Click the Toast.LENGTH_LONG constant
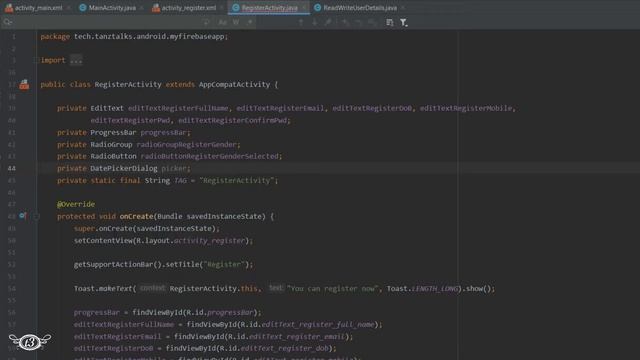The height and width of the screenshot is (360, 640). point(435,289)
